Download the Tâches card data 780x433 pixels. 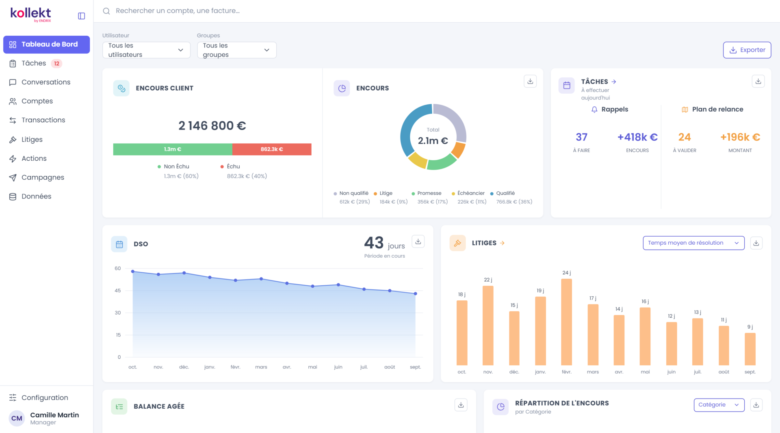click(758, 82)
